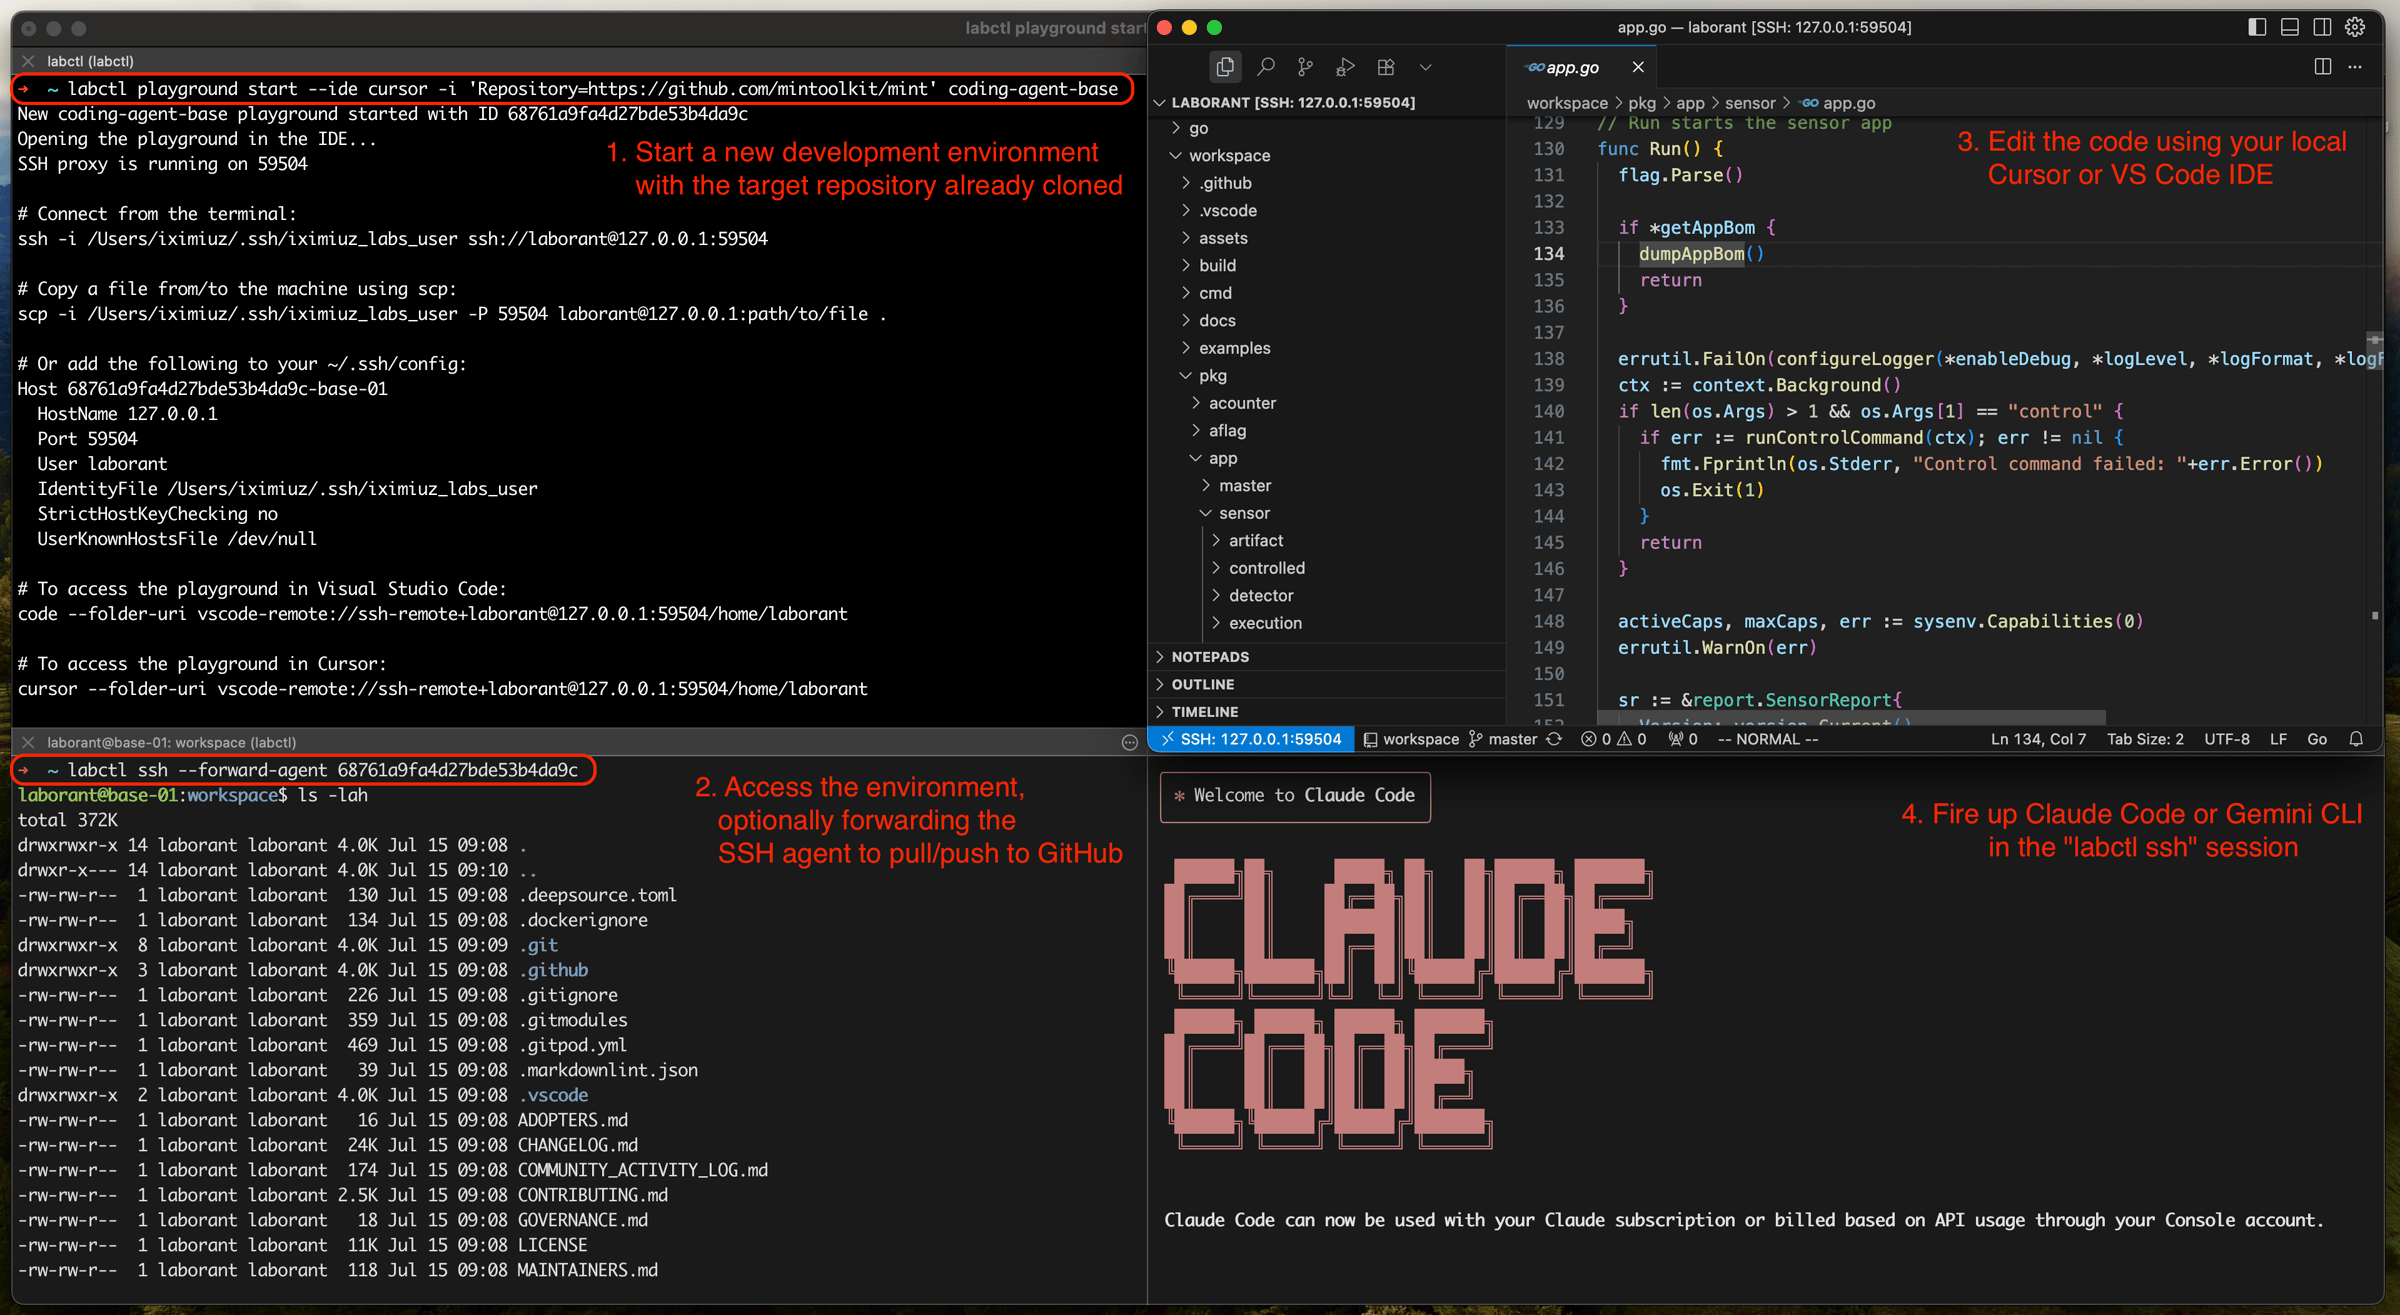Viewport: 2400px width, 1315px height.
Task: Open editor more actions ellipsis
Action: pos(2355,67)
